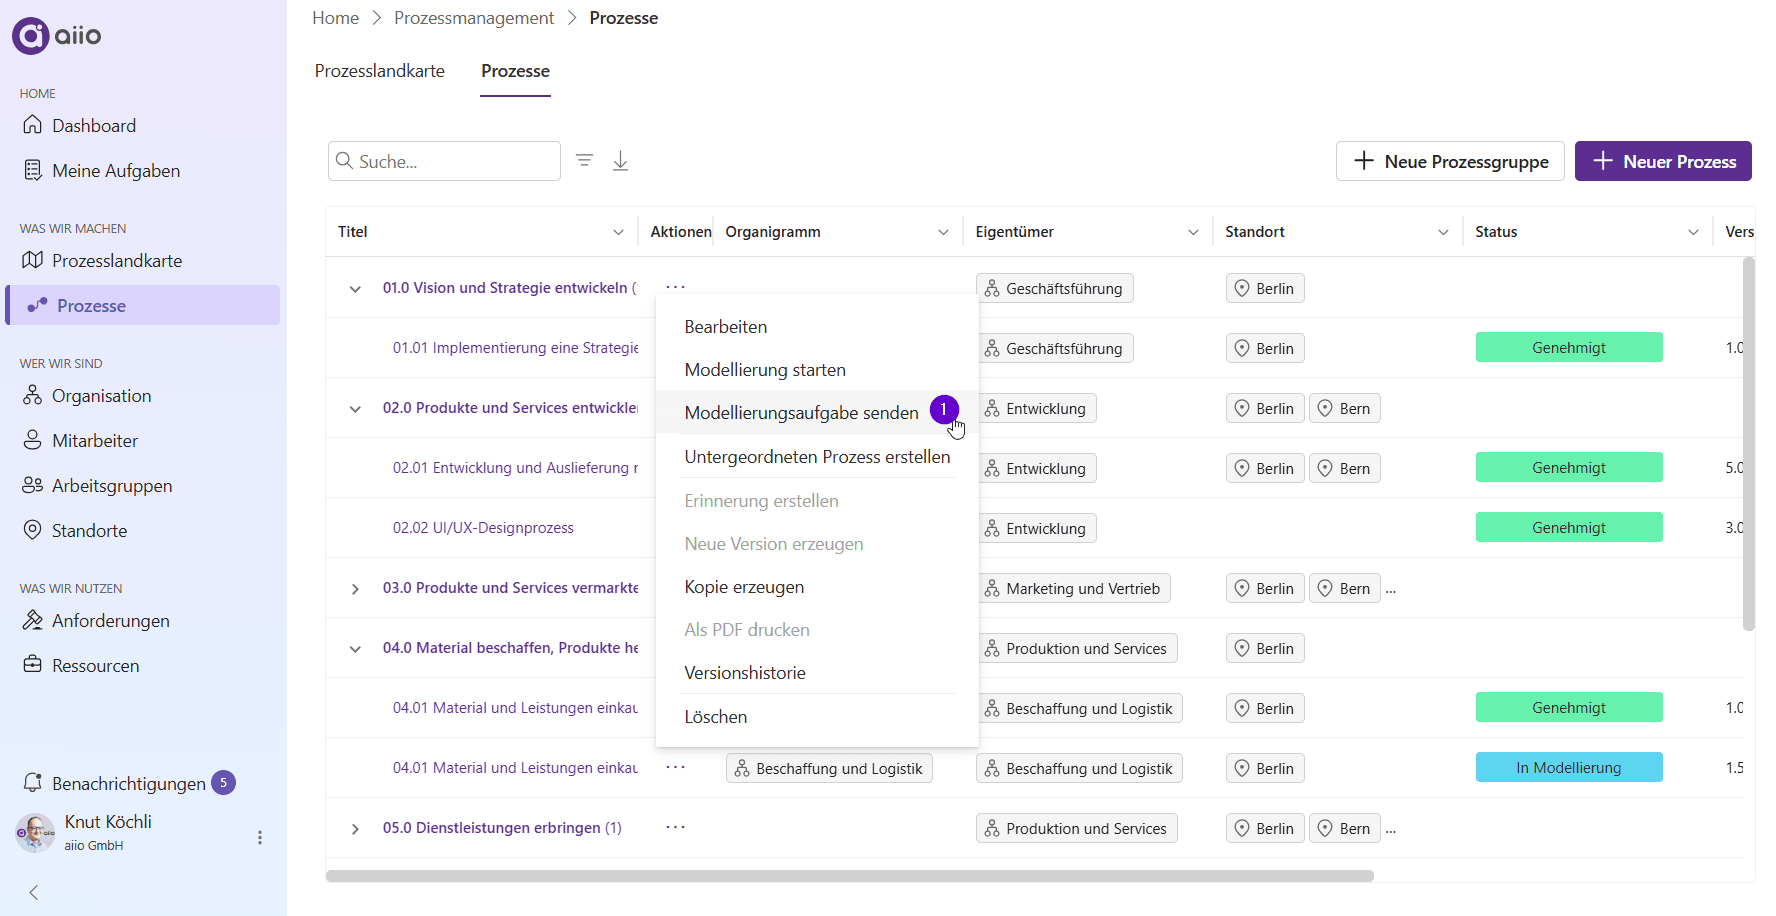Click Geschäftsführung tag in 01.0 row
The height and width of the screenshot is (916, 1776).
(x=1054, y=289)
